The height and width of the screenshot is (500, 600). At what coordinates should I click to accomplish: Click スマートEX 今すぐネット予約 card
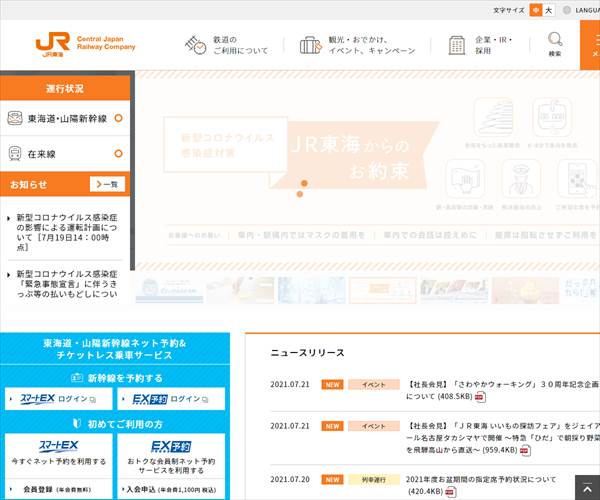[59, 456]
